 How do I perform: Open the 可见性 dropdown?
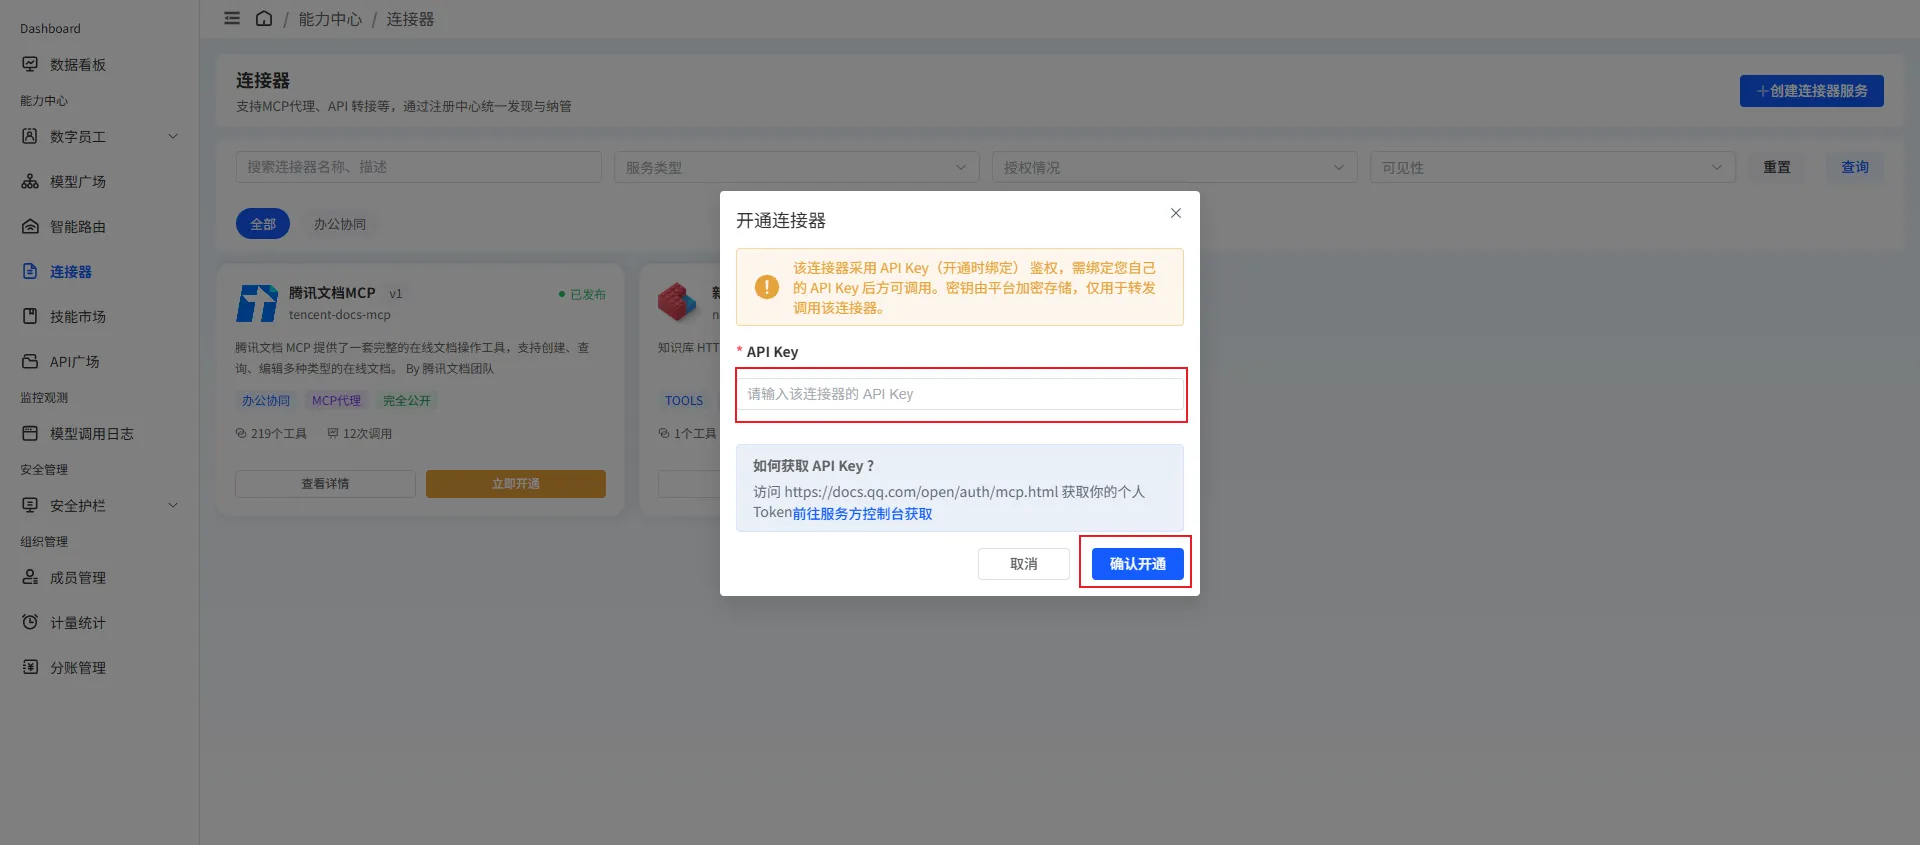pos(1553,167)
